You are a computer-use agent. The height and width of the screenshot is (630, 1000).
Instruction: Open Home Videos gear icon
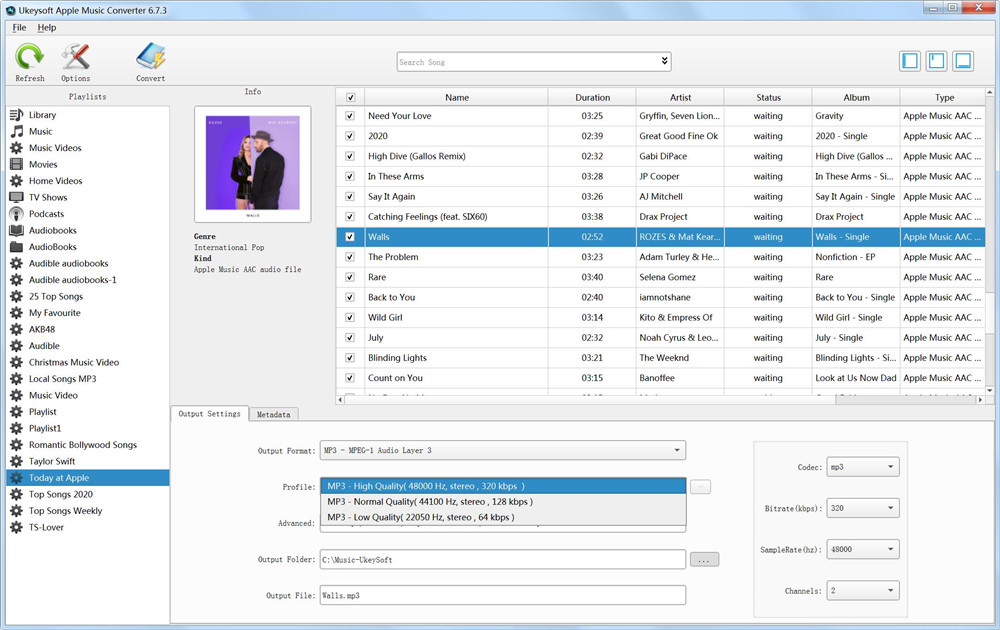(17, 181)
